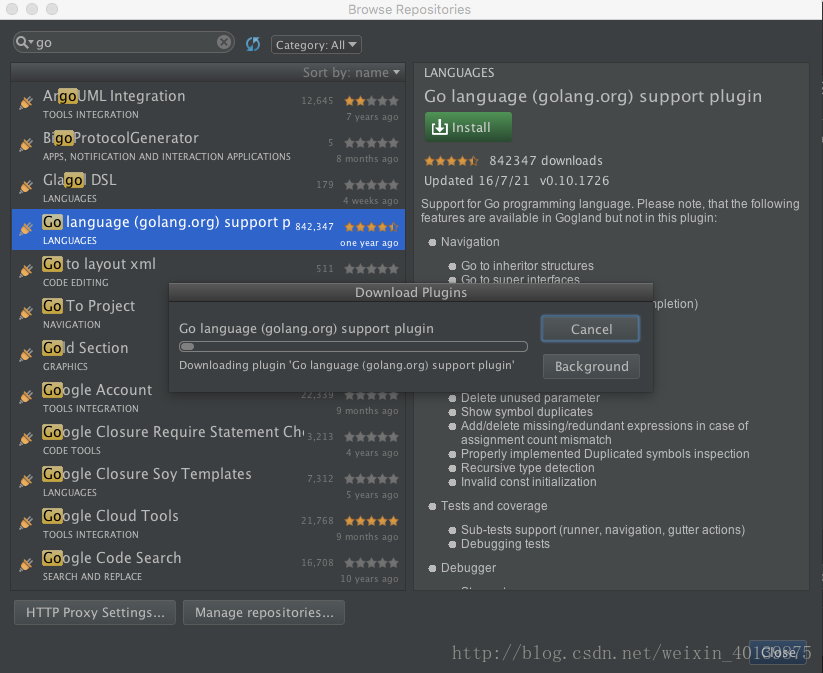Click plugin details title 'Go language (golang.org) support plugin'
Image resolution: width=823 pixels, height=673 pixels.
click(593, 96)
